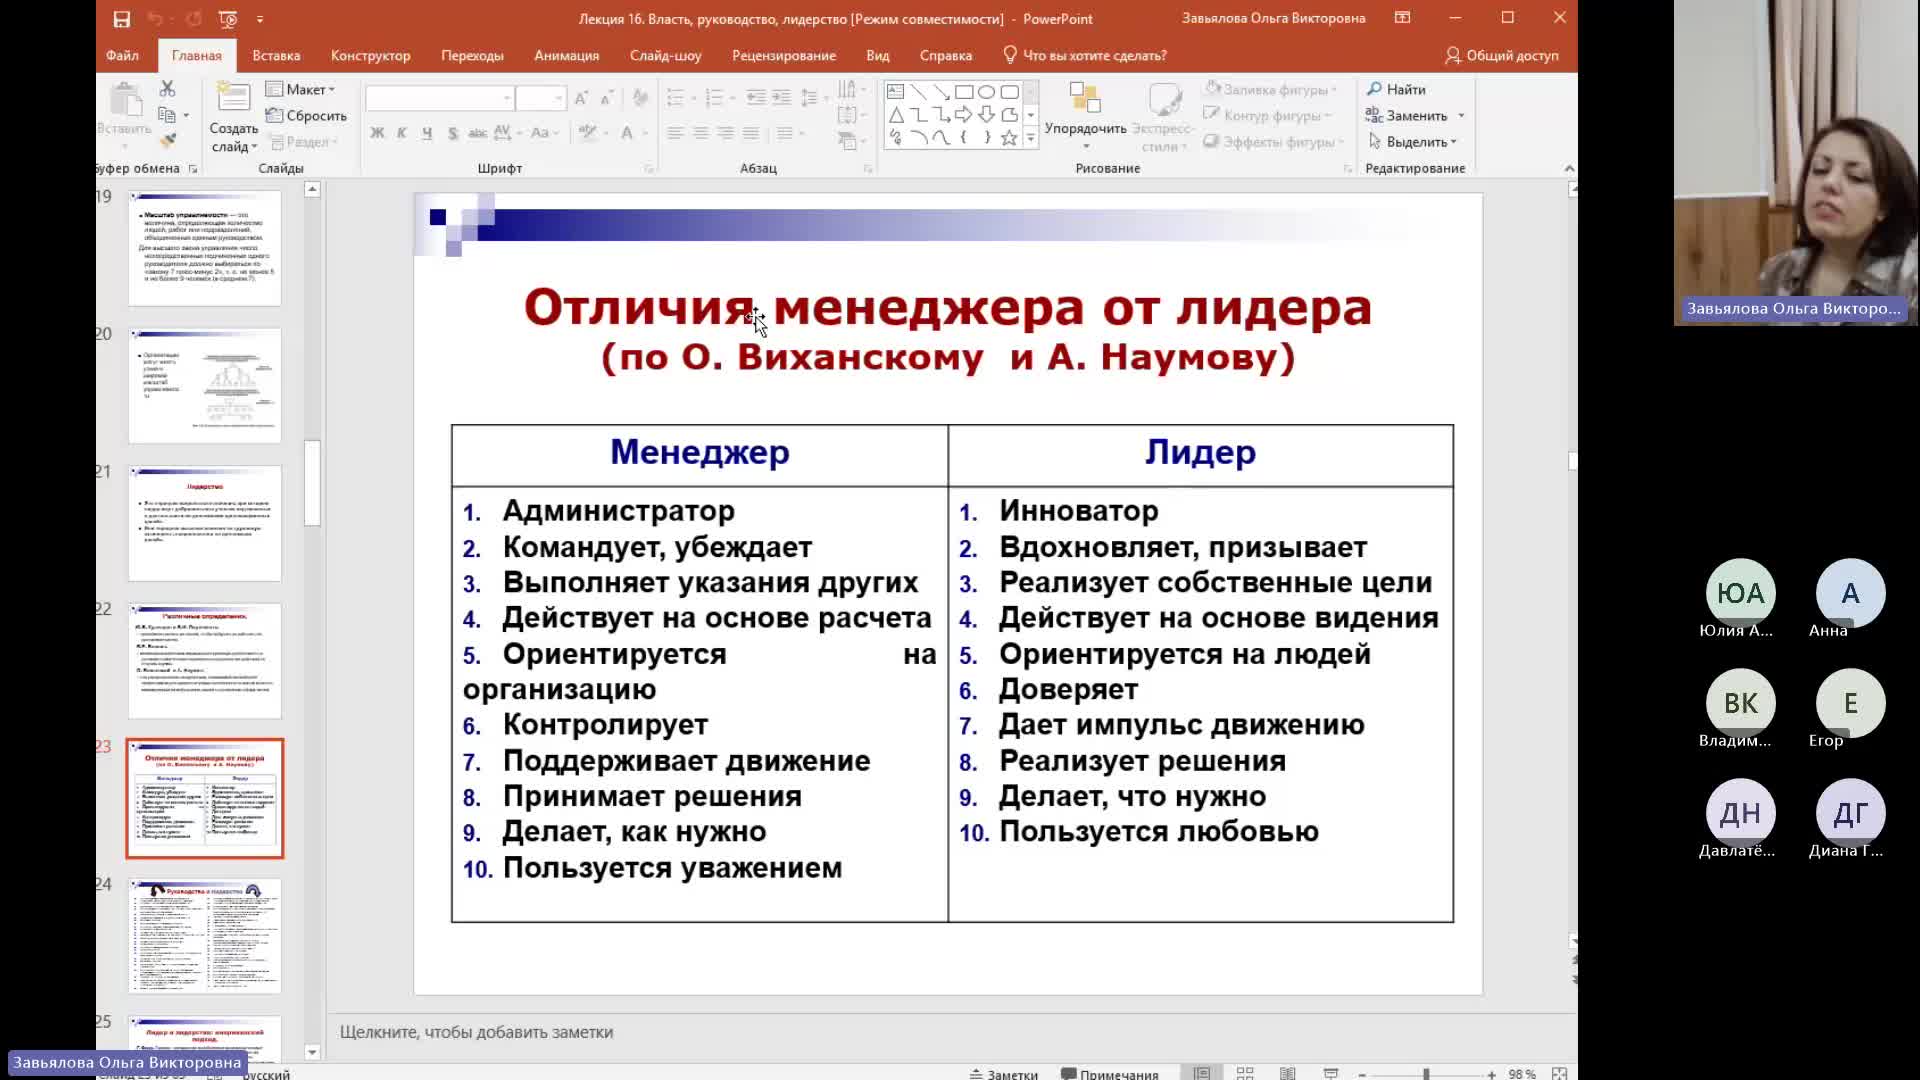This screenshot has width=1920, height=1080.
Task: Open the Макет layout dropdown
Action: (x=301, y=89)
